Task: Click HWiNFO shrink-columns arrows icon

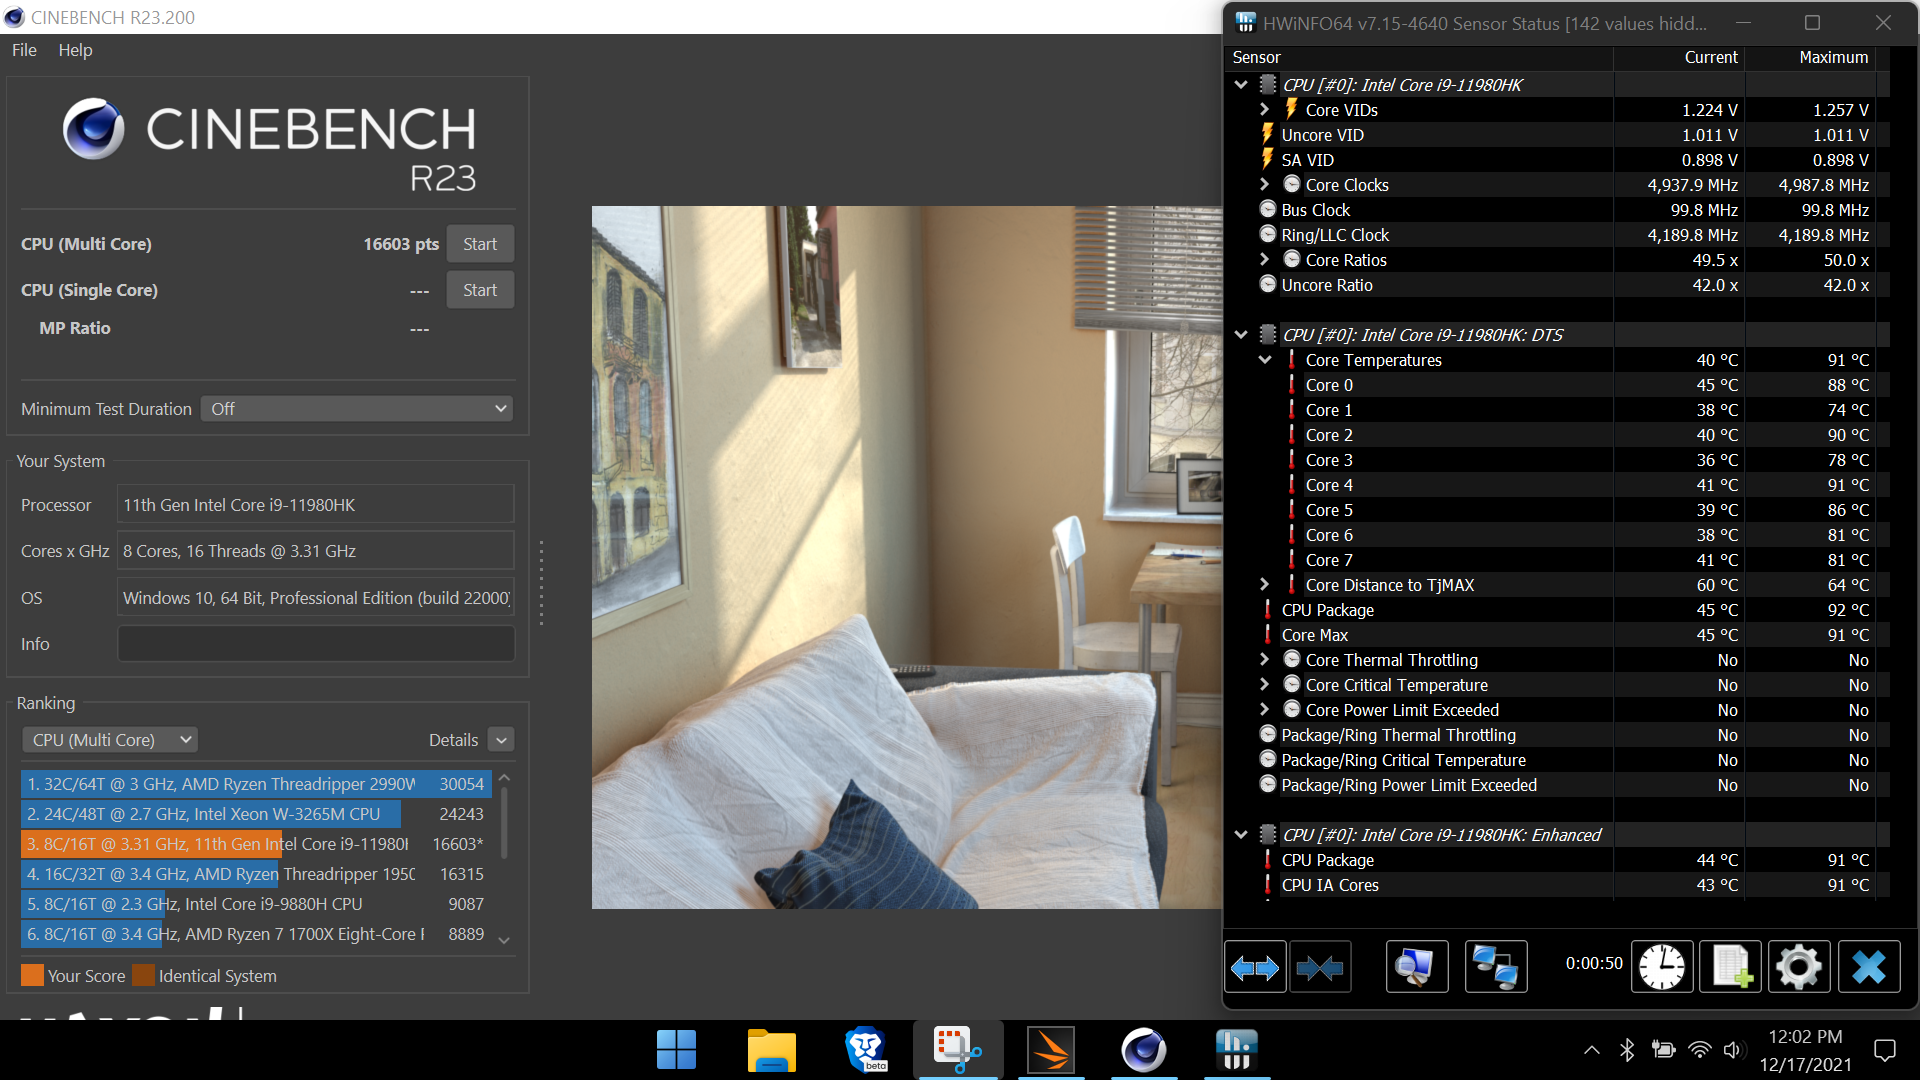Action: [1320, 967]
